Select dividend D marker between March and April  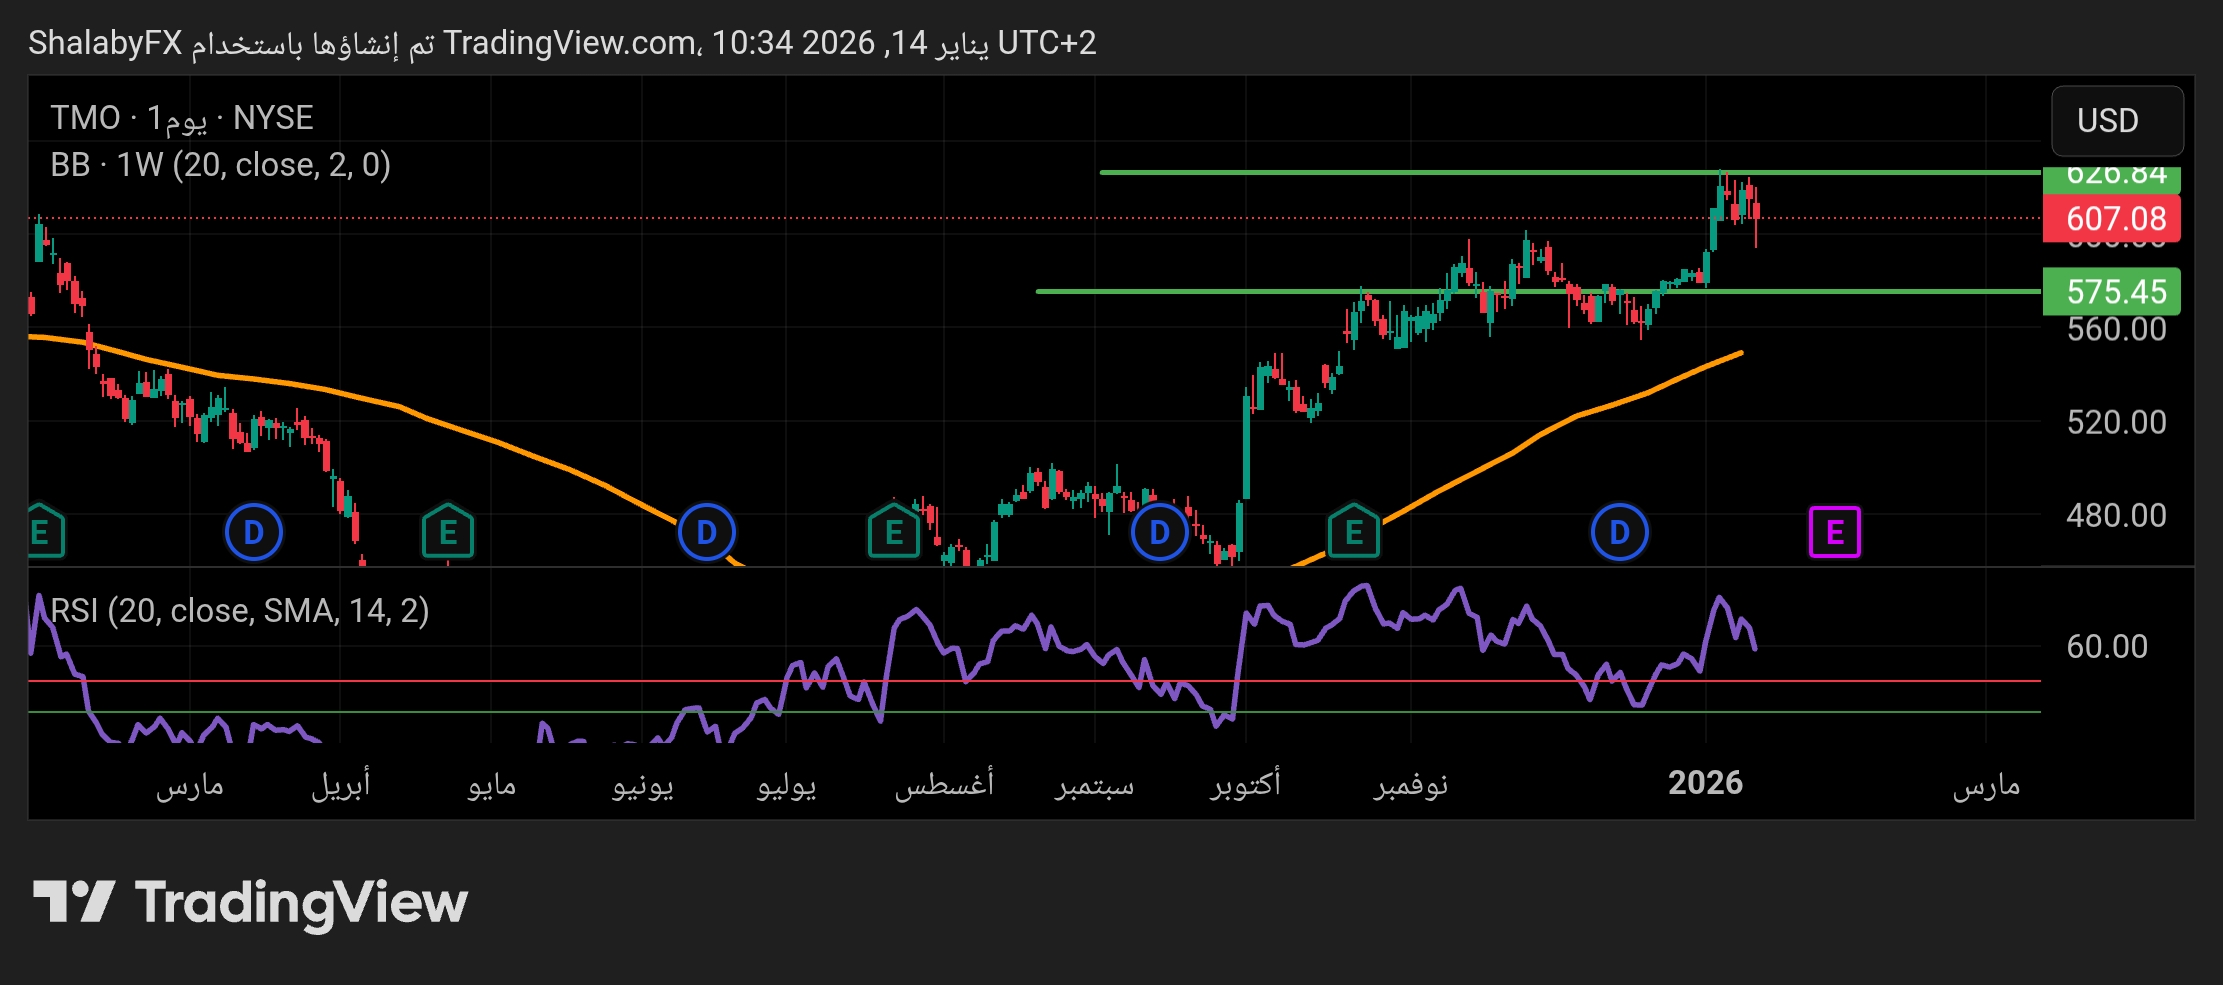pos(254,532)
